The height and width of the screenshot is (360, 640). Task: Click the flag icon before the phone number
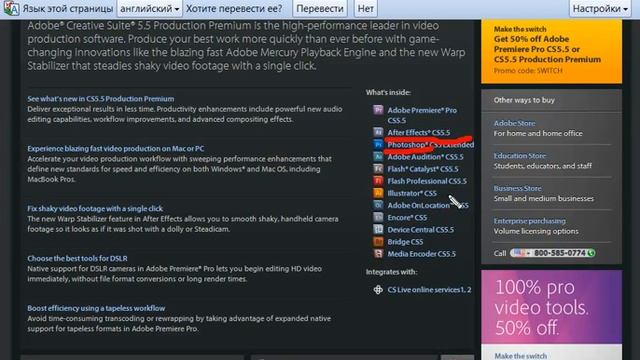(520, 253)
